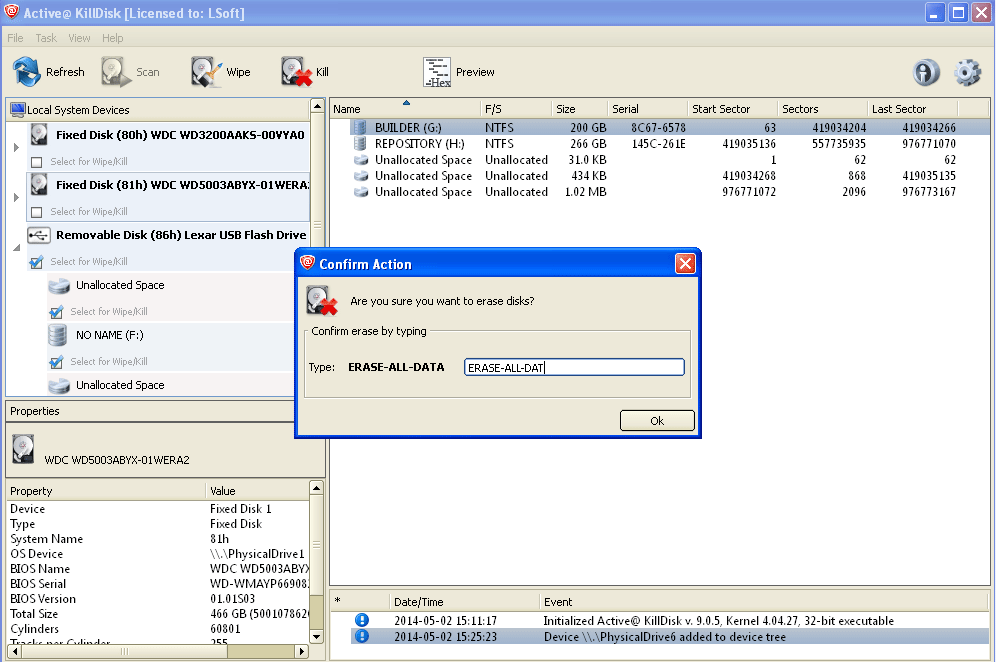Screen dimensions: 996x662
Task: Open the File menu
Action: click(15, 38)
